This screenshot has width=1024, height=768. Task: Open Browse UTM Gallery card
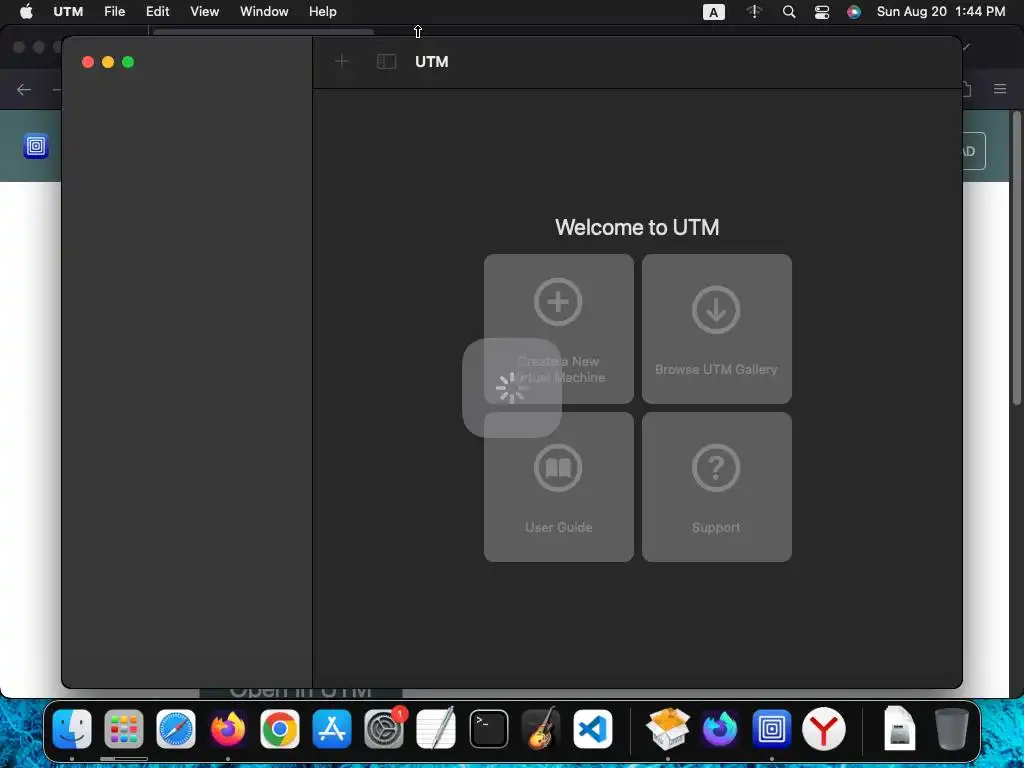(716, 328)
